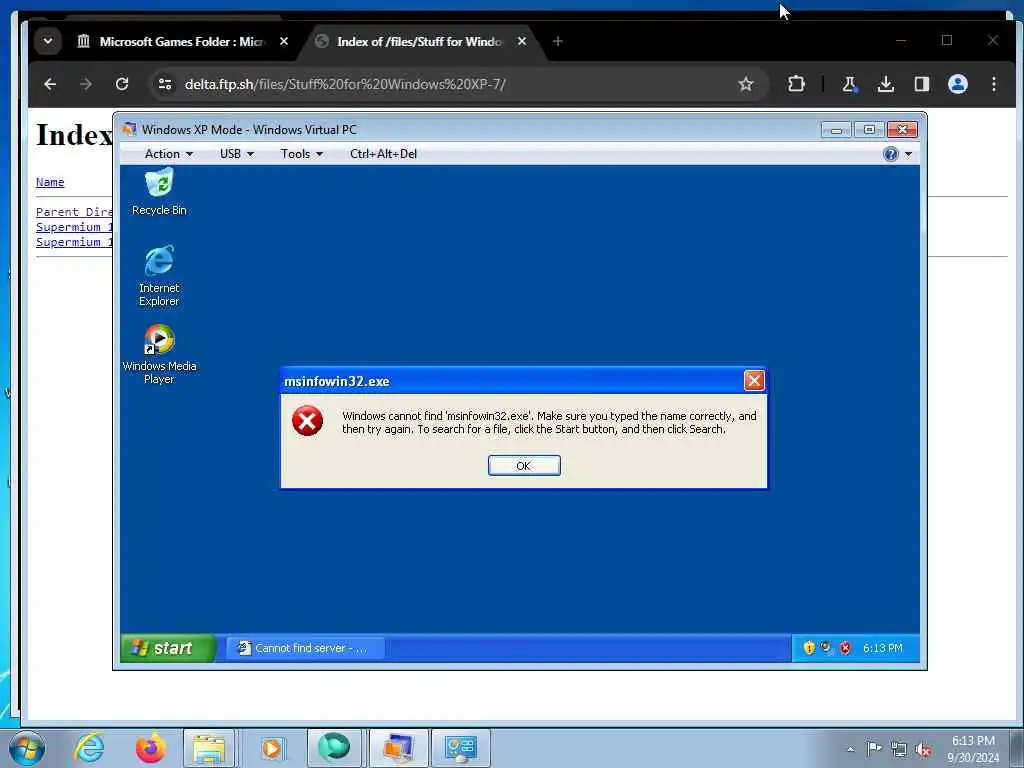Viewport: 1024px width, 768px height.
Task: Reload the browser page
Action: click(x=121, y=84)
